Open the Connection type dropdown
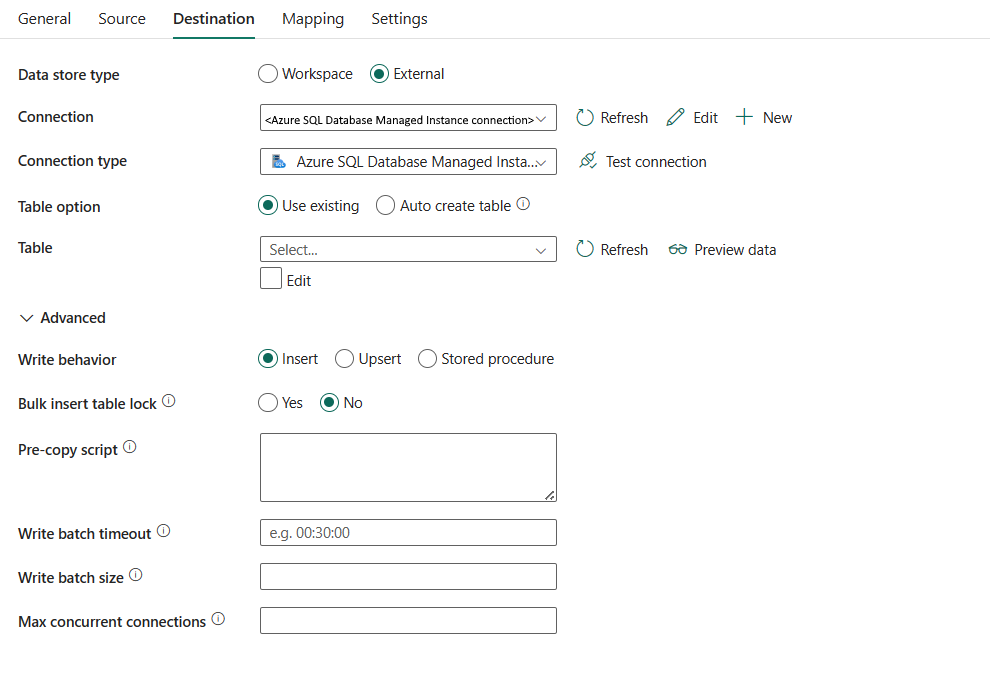This screenshot has width=990, height=673. coord(408,162)
